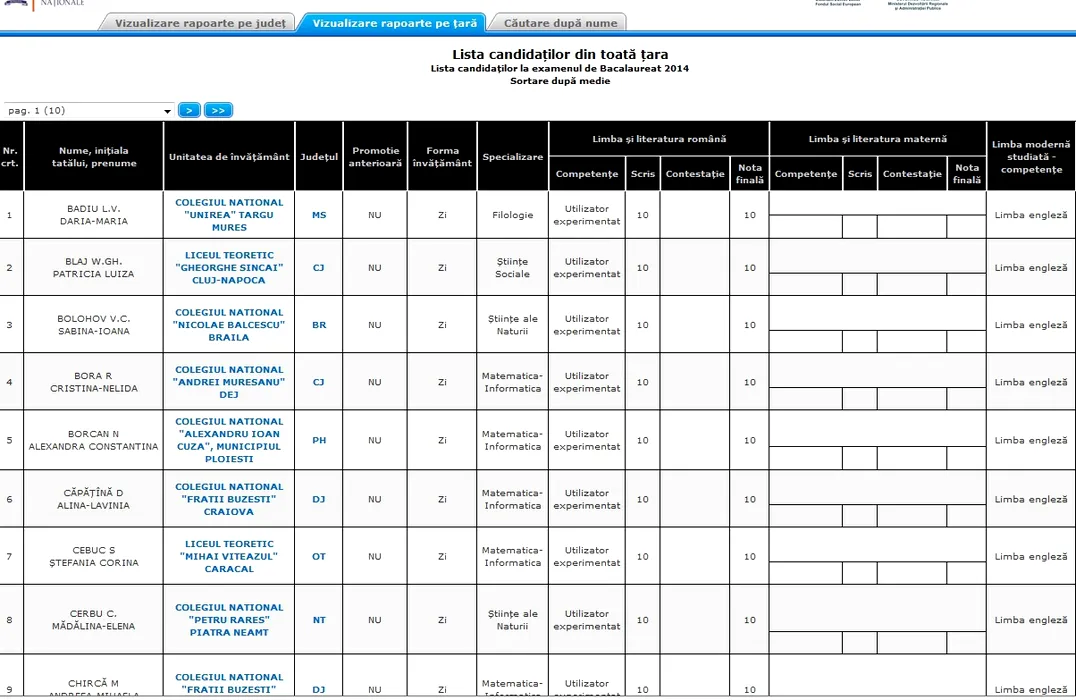
Task: Switch to 'Vizualizare rapoarte pe județ' tab
Action: tap(199, 23)
